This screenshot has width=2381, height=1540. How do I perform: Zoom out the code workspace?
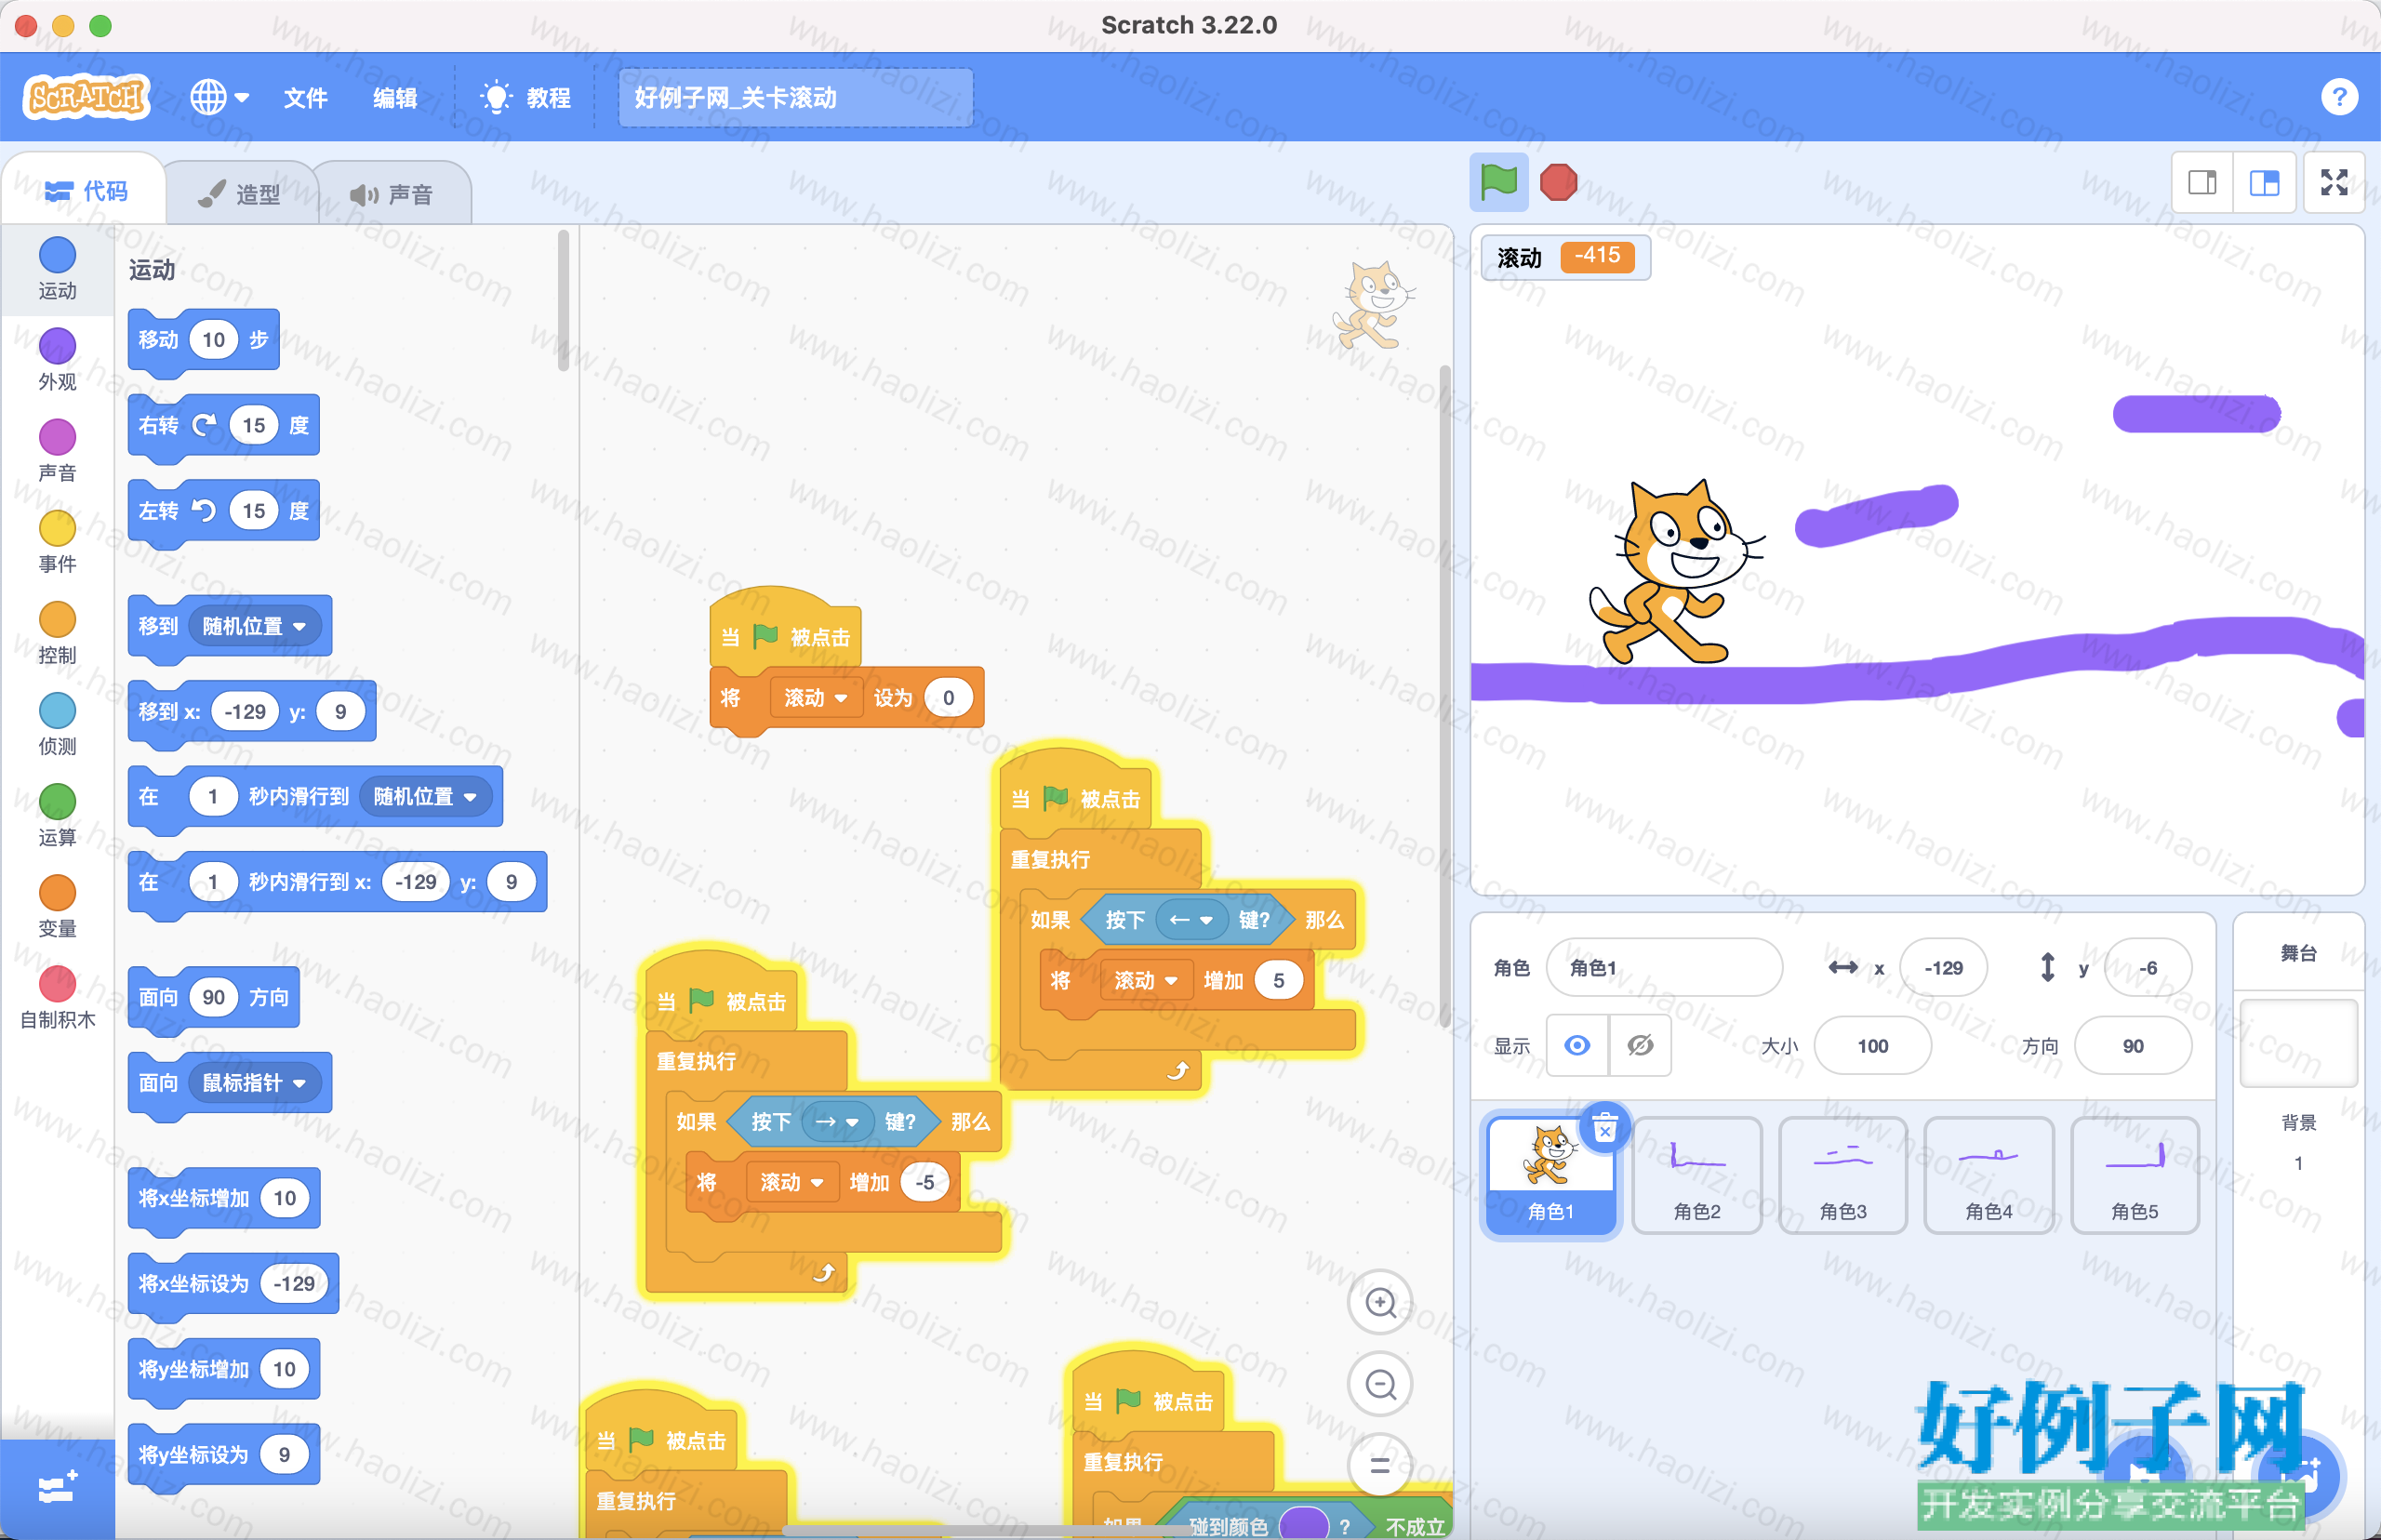tap(1380, 1384)
